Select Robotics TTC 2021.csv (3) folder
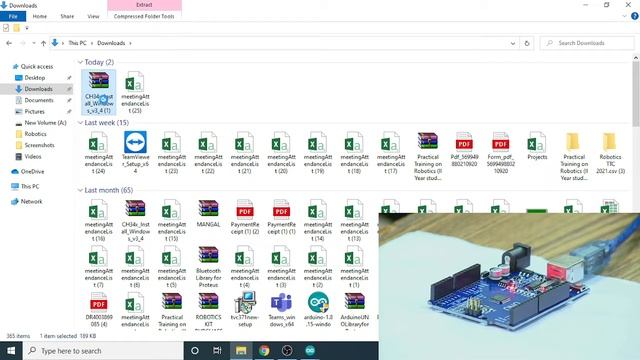This screenshot has height=360, width=640. click(610, 153)
